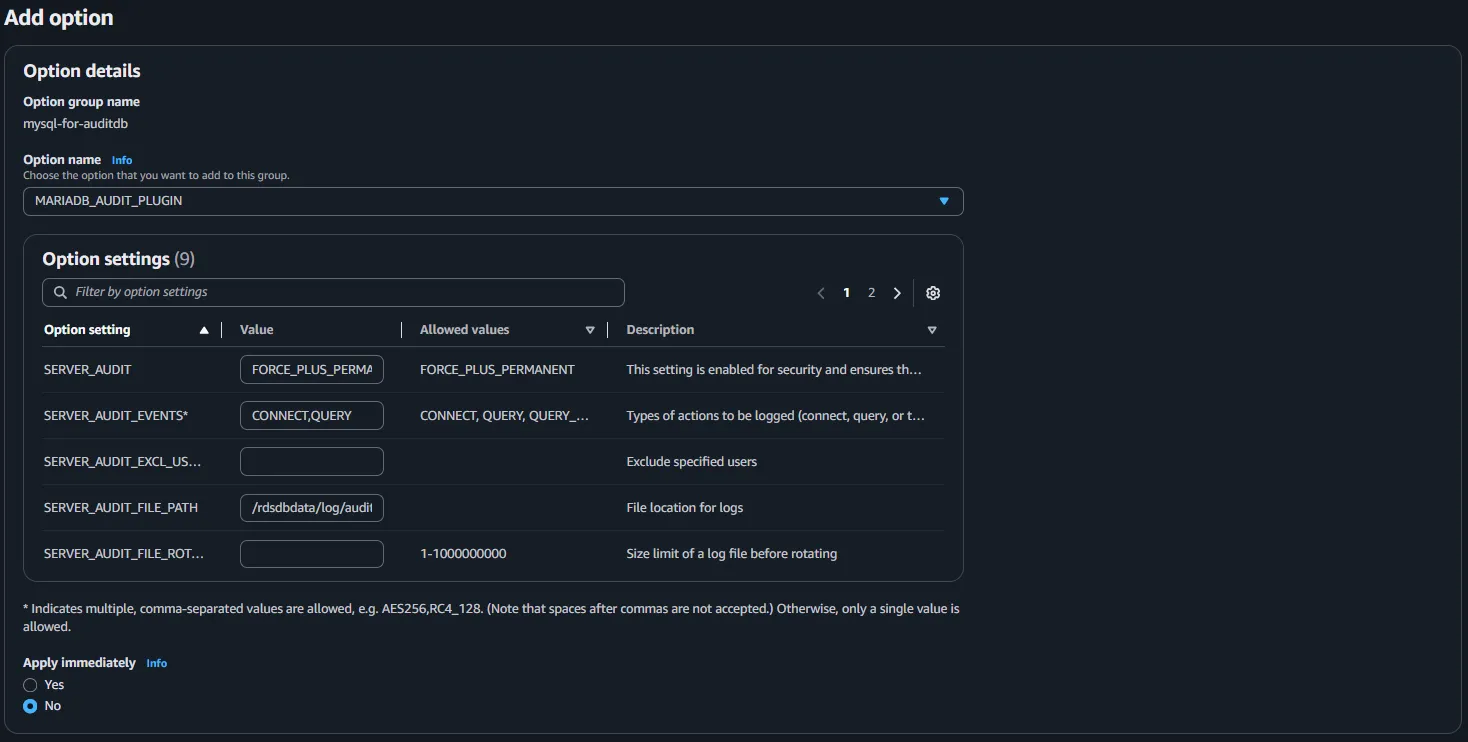Screen dimensions: 1468x742
Task: Select No for Apply immediately
Action: pos(31,706)
